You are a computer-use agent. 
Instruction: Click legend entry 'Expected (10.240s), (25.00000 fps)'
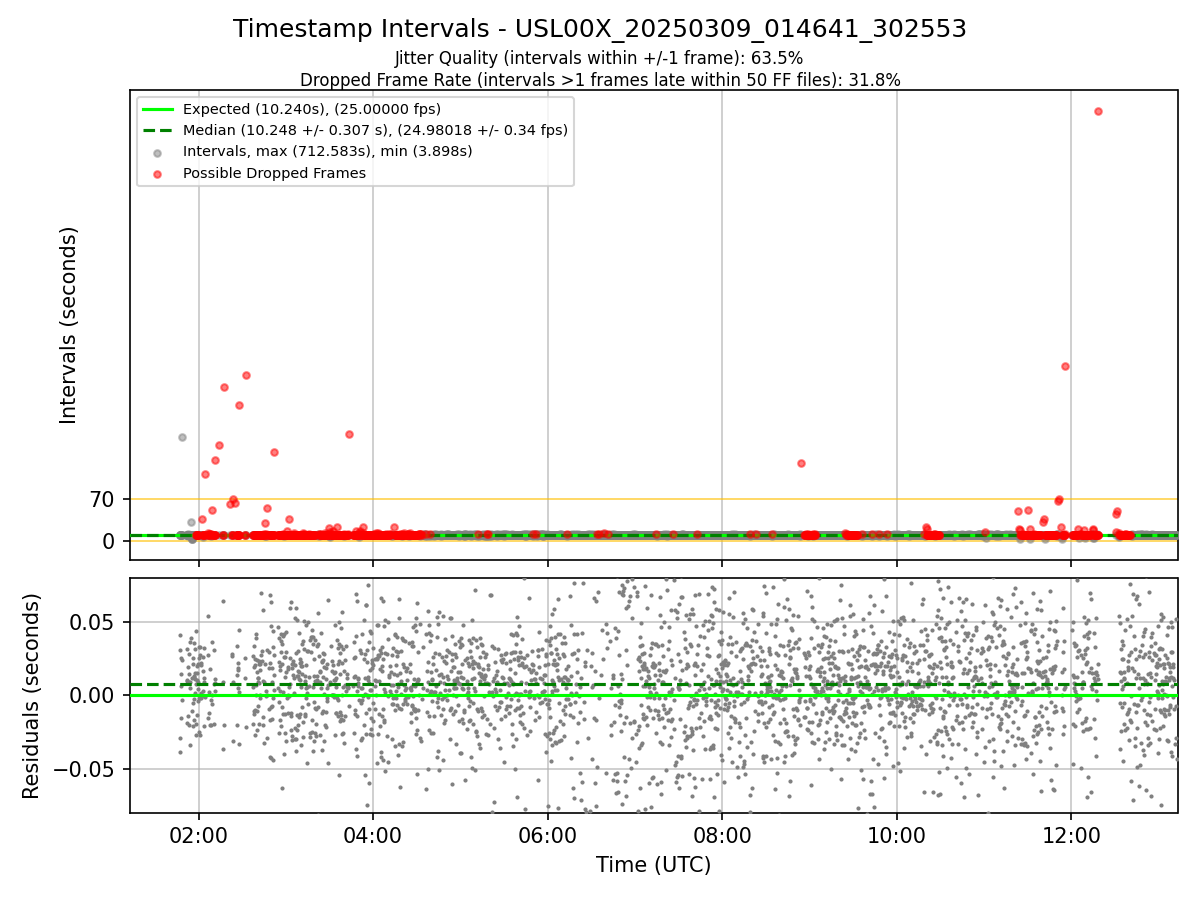(x=312, y=109)
